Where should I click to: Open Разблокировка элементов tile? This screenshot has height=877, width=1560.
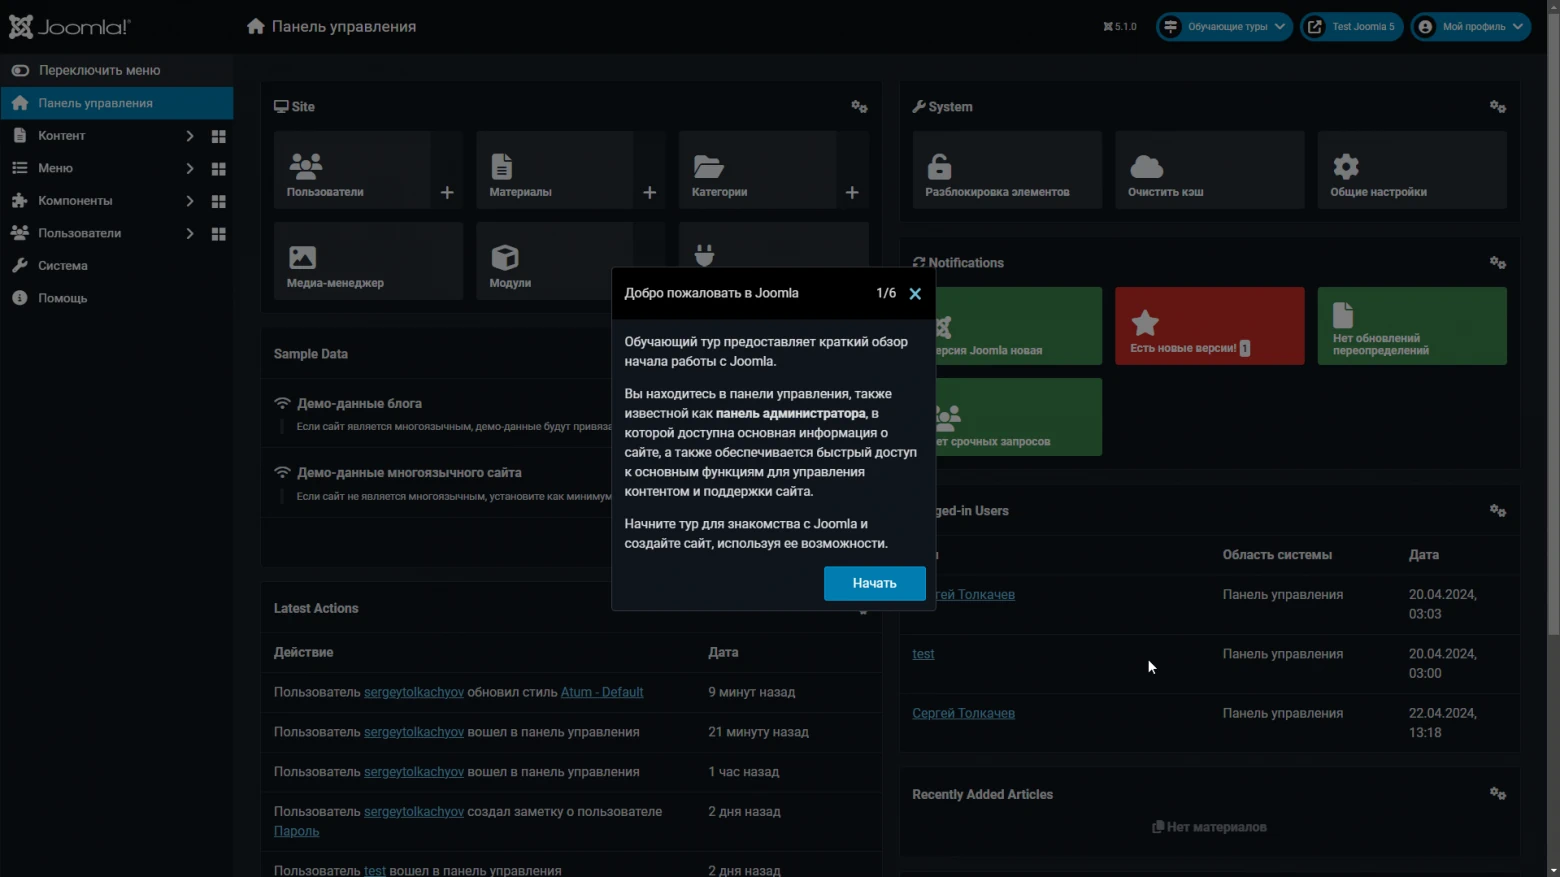coord(1007,170)
